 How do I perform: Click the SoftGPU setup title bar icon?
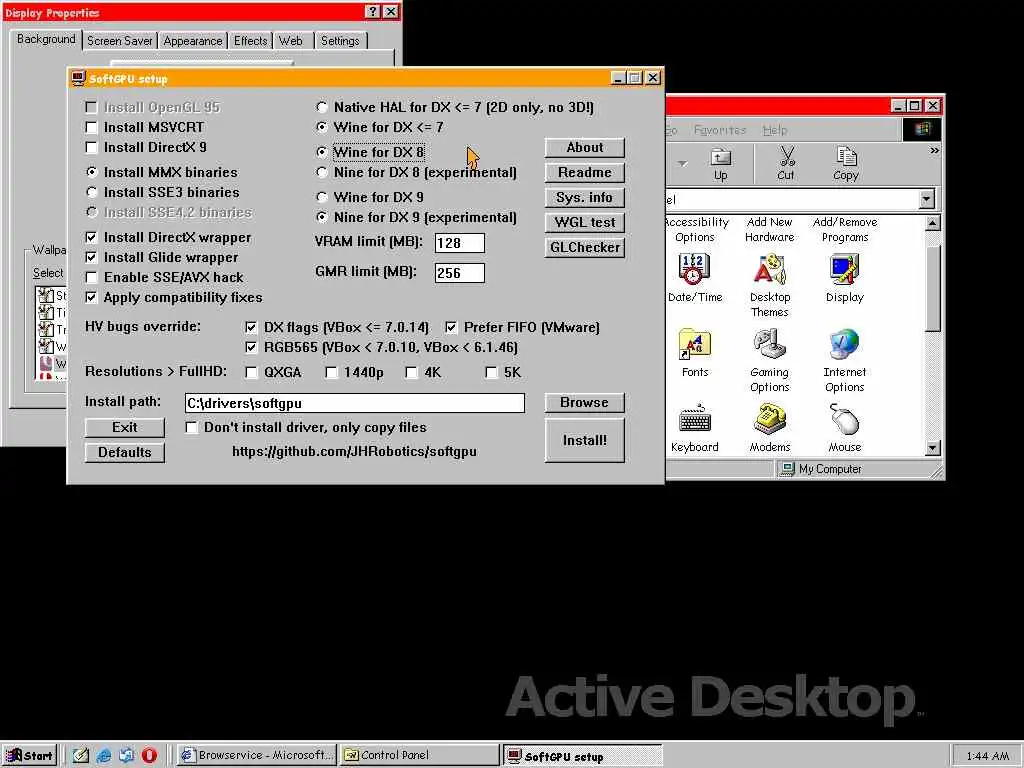pyautogui.click(x=78, y=78)
